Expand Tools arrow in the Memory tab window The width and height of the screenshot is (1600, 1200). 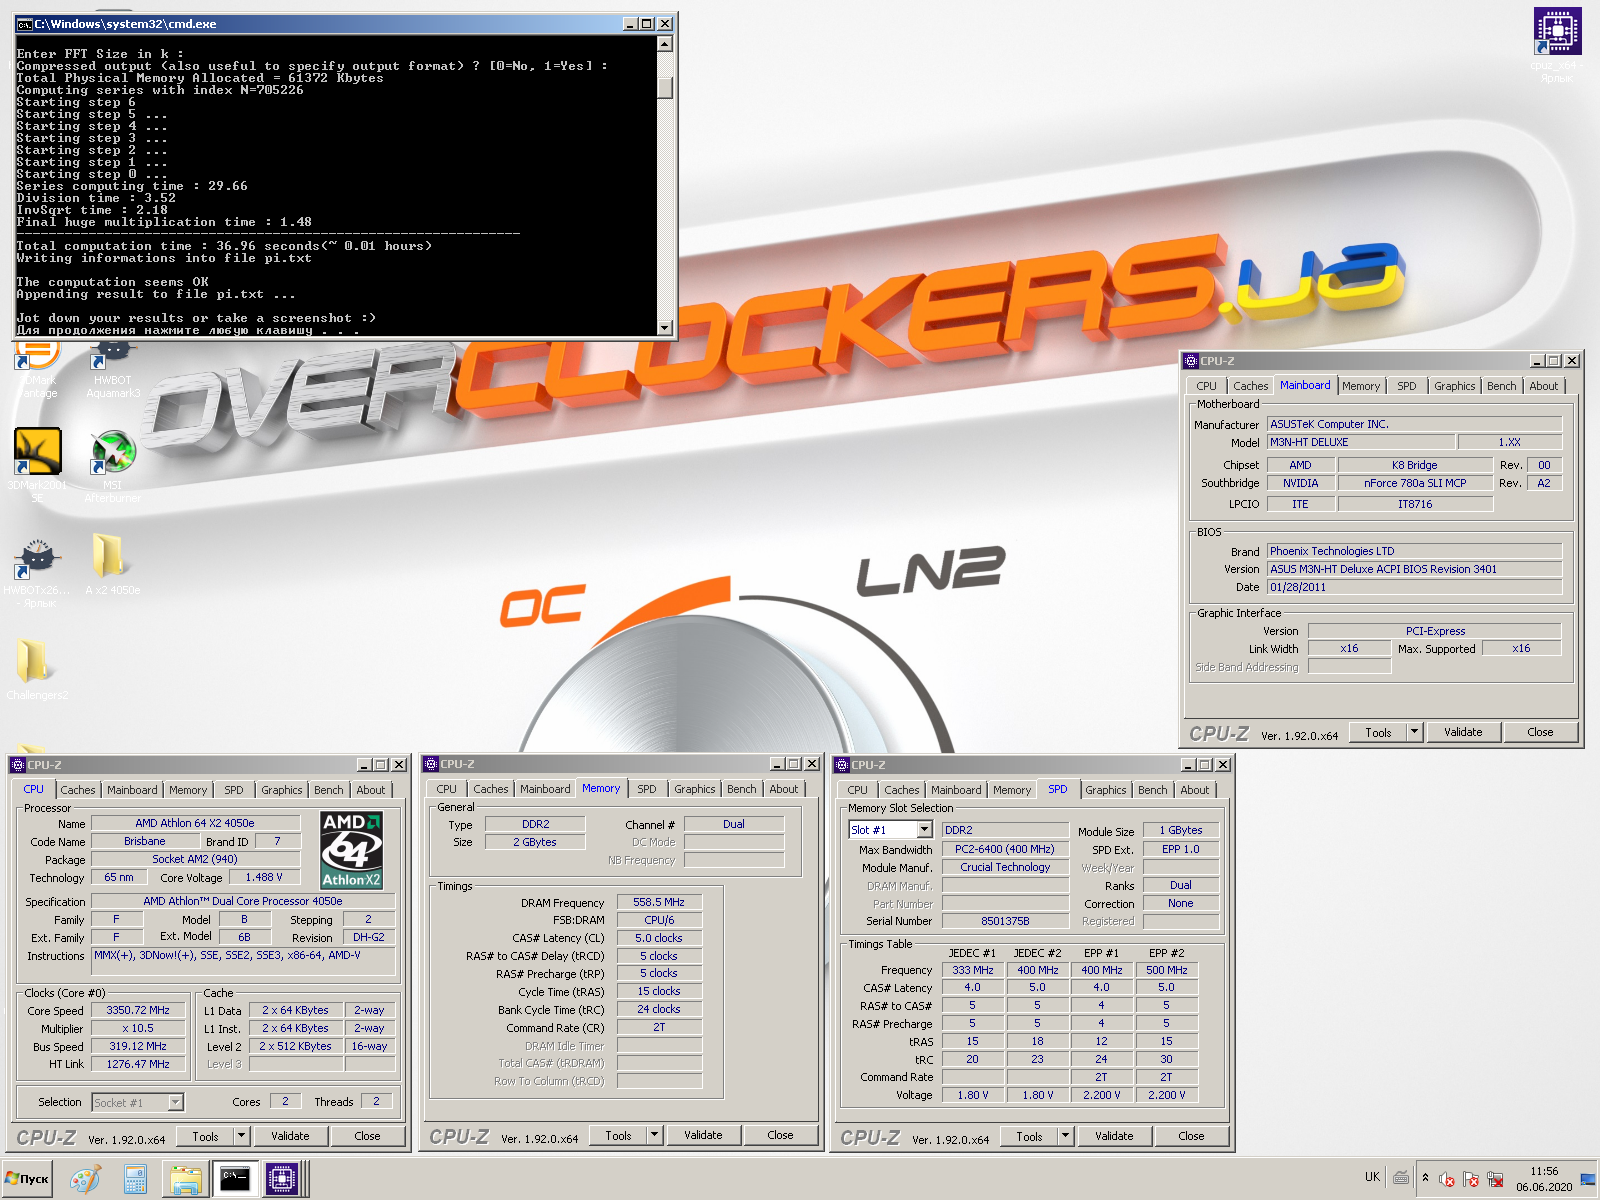[x=654, y=1135]
